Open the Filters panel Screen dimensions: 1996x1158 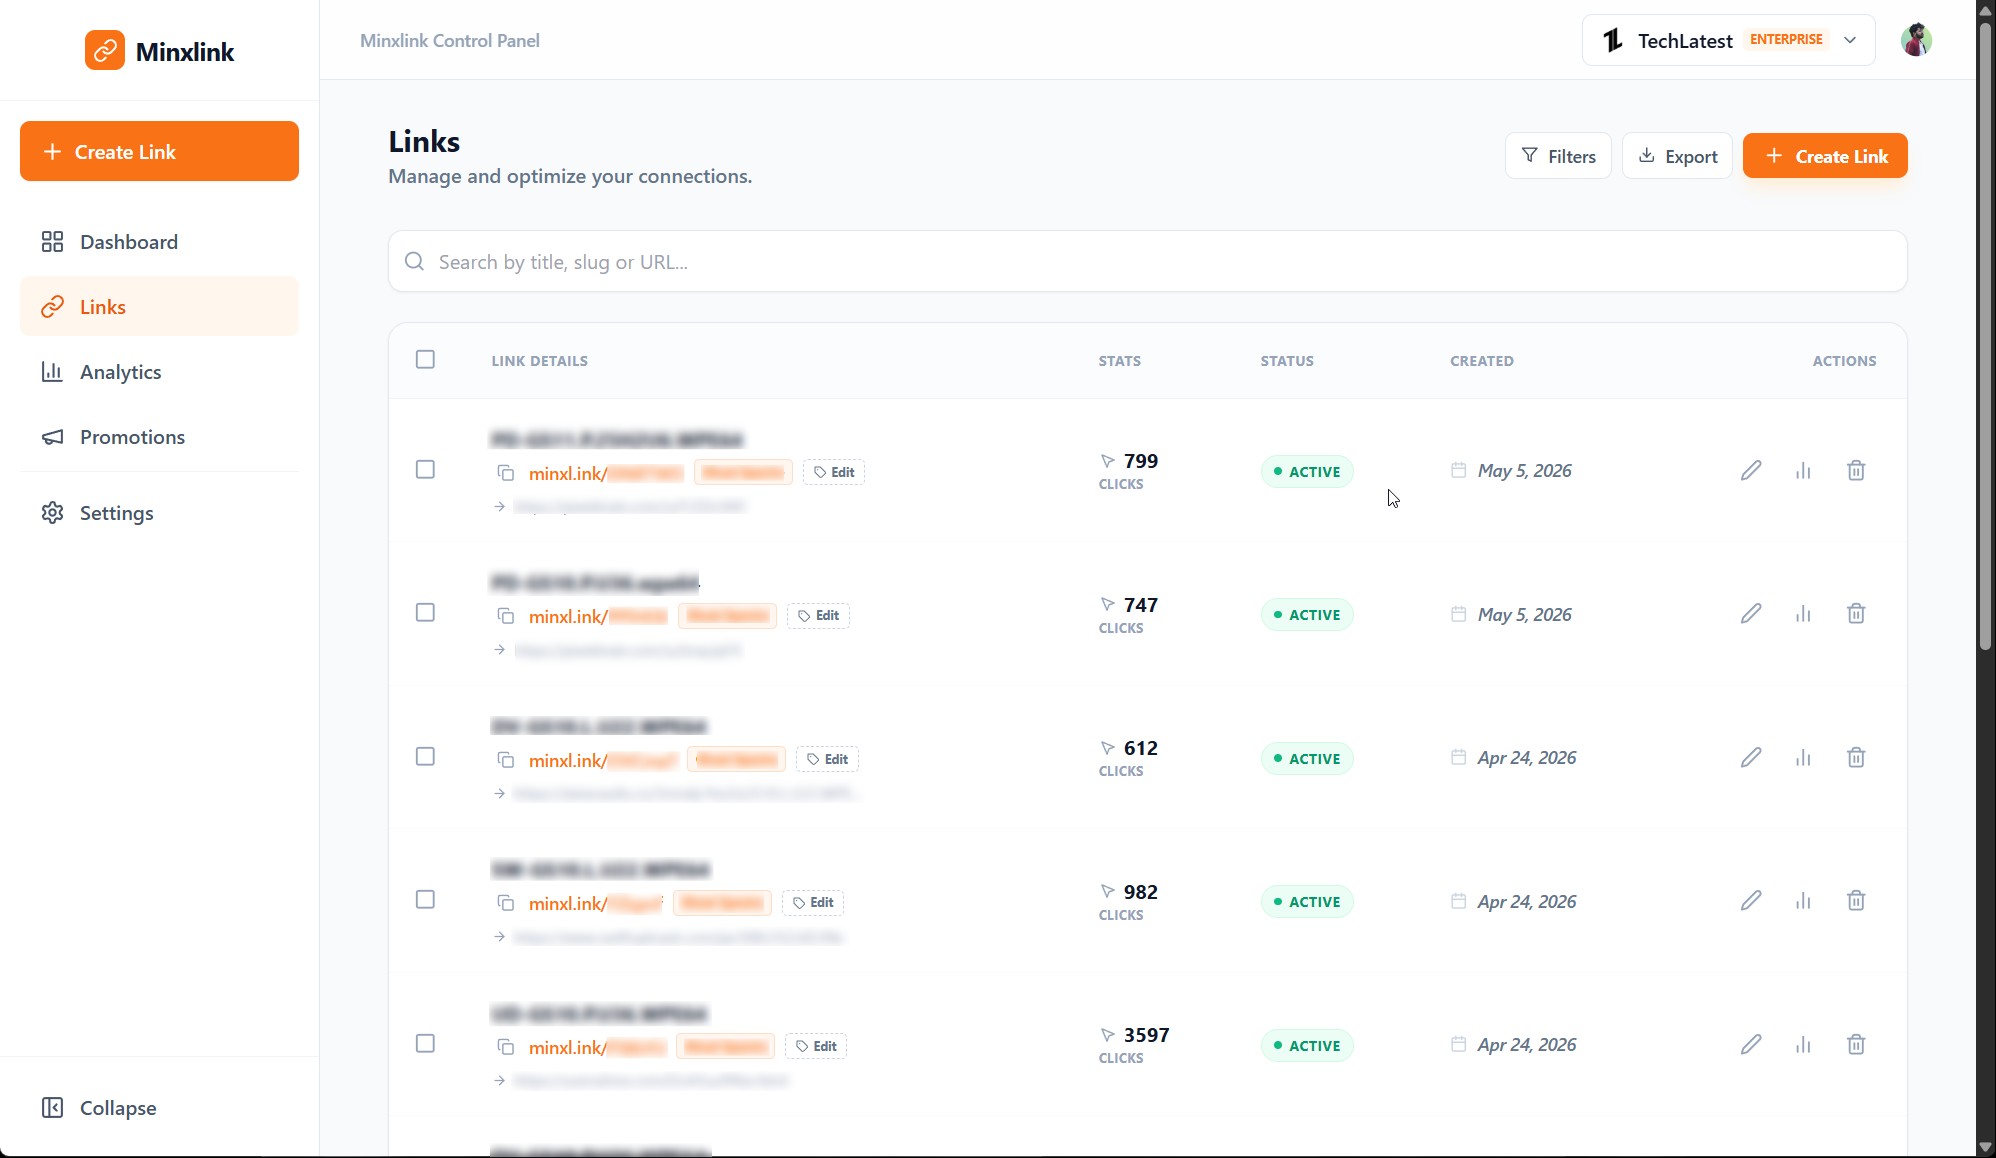pos(1558,156)
